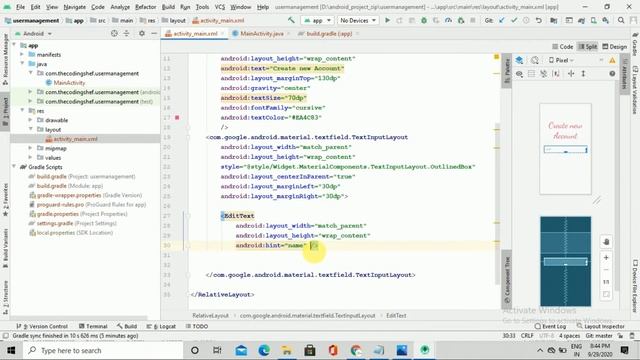This screenshot has height=360, width=640.
Task: Click the line 17 color gutter swatch
Action: pyautogui.click(x=177, y=118)
